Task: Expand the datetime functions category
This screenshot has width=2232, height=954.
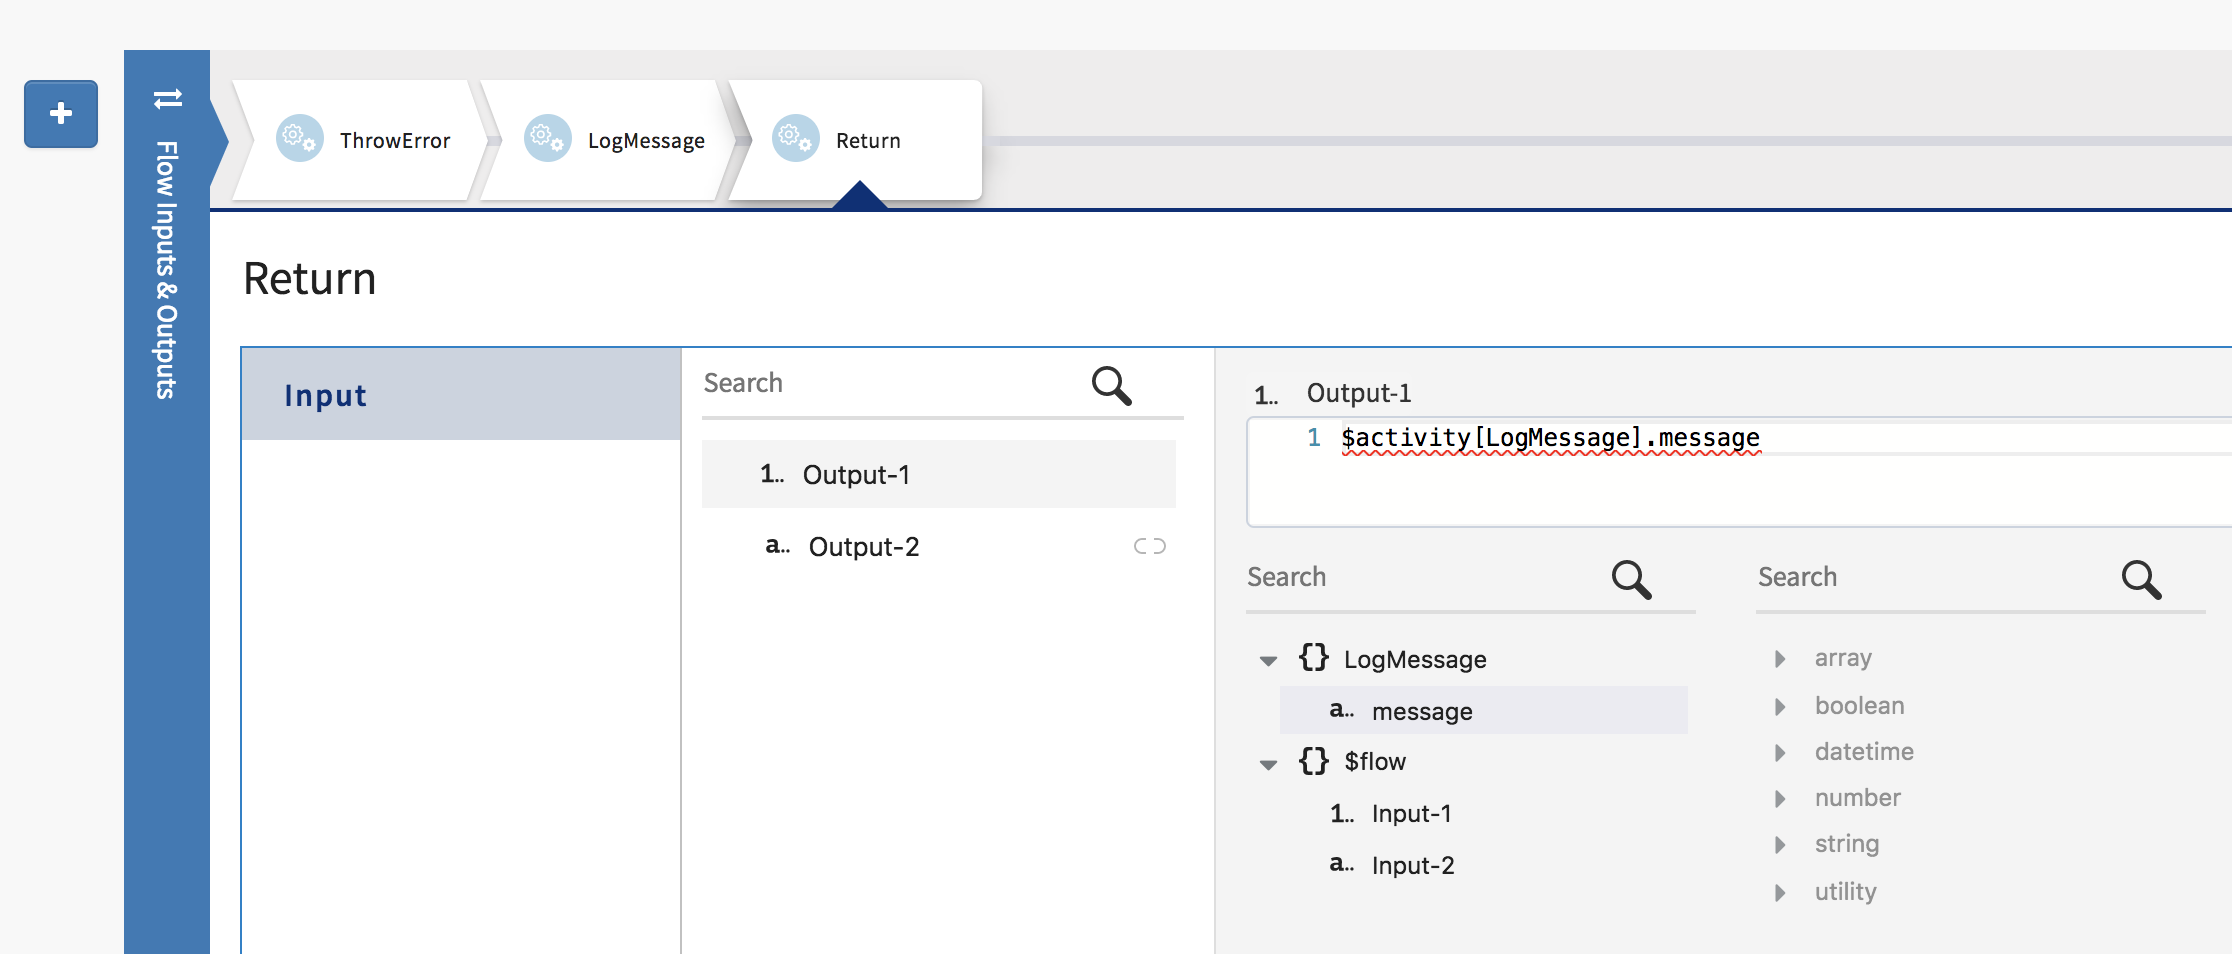Action: [1780, 753]
